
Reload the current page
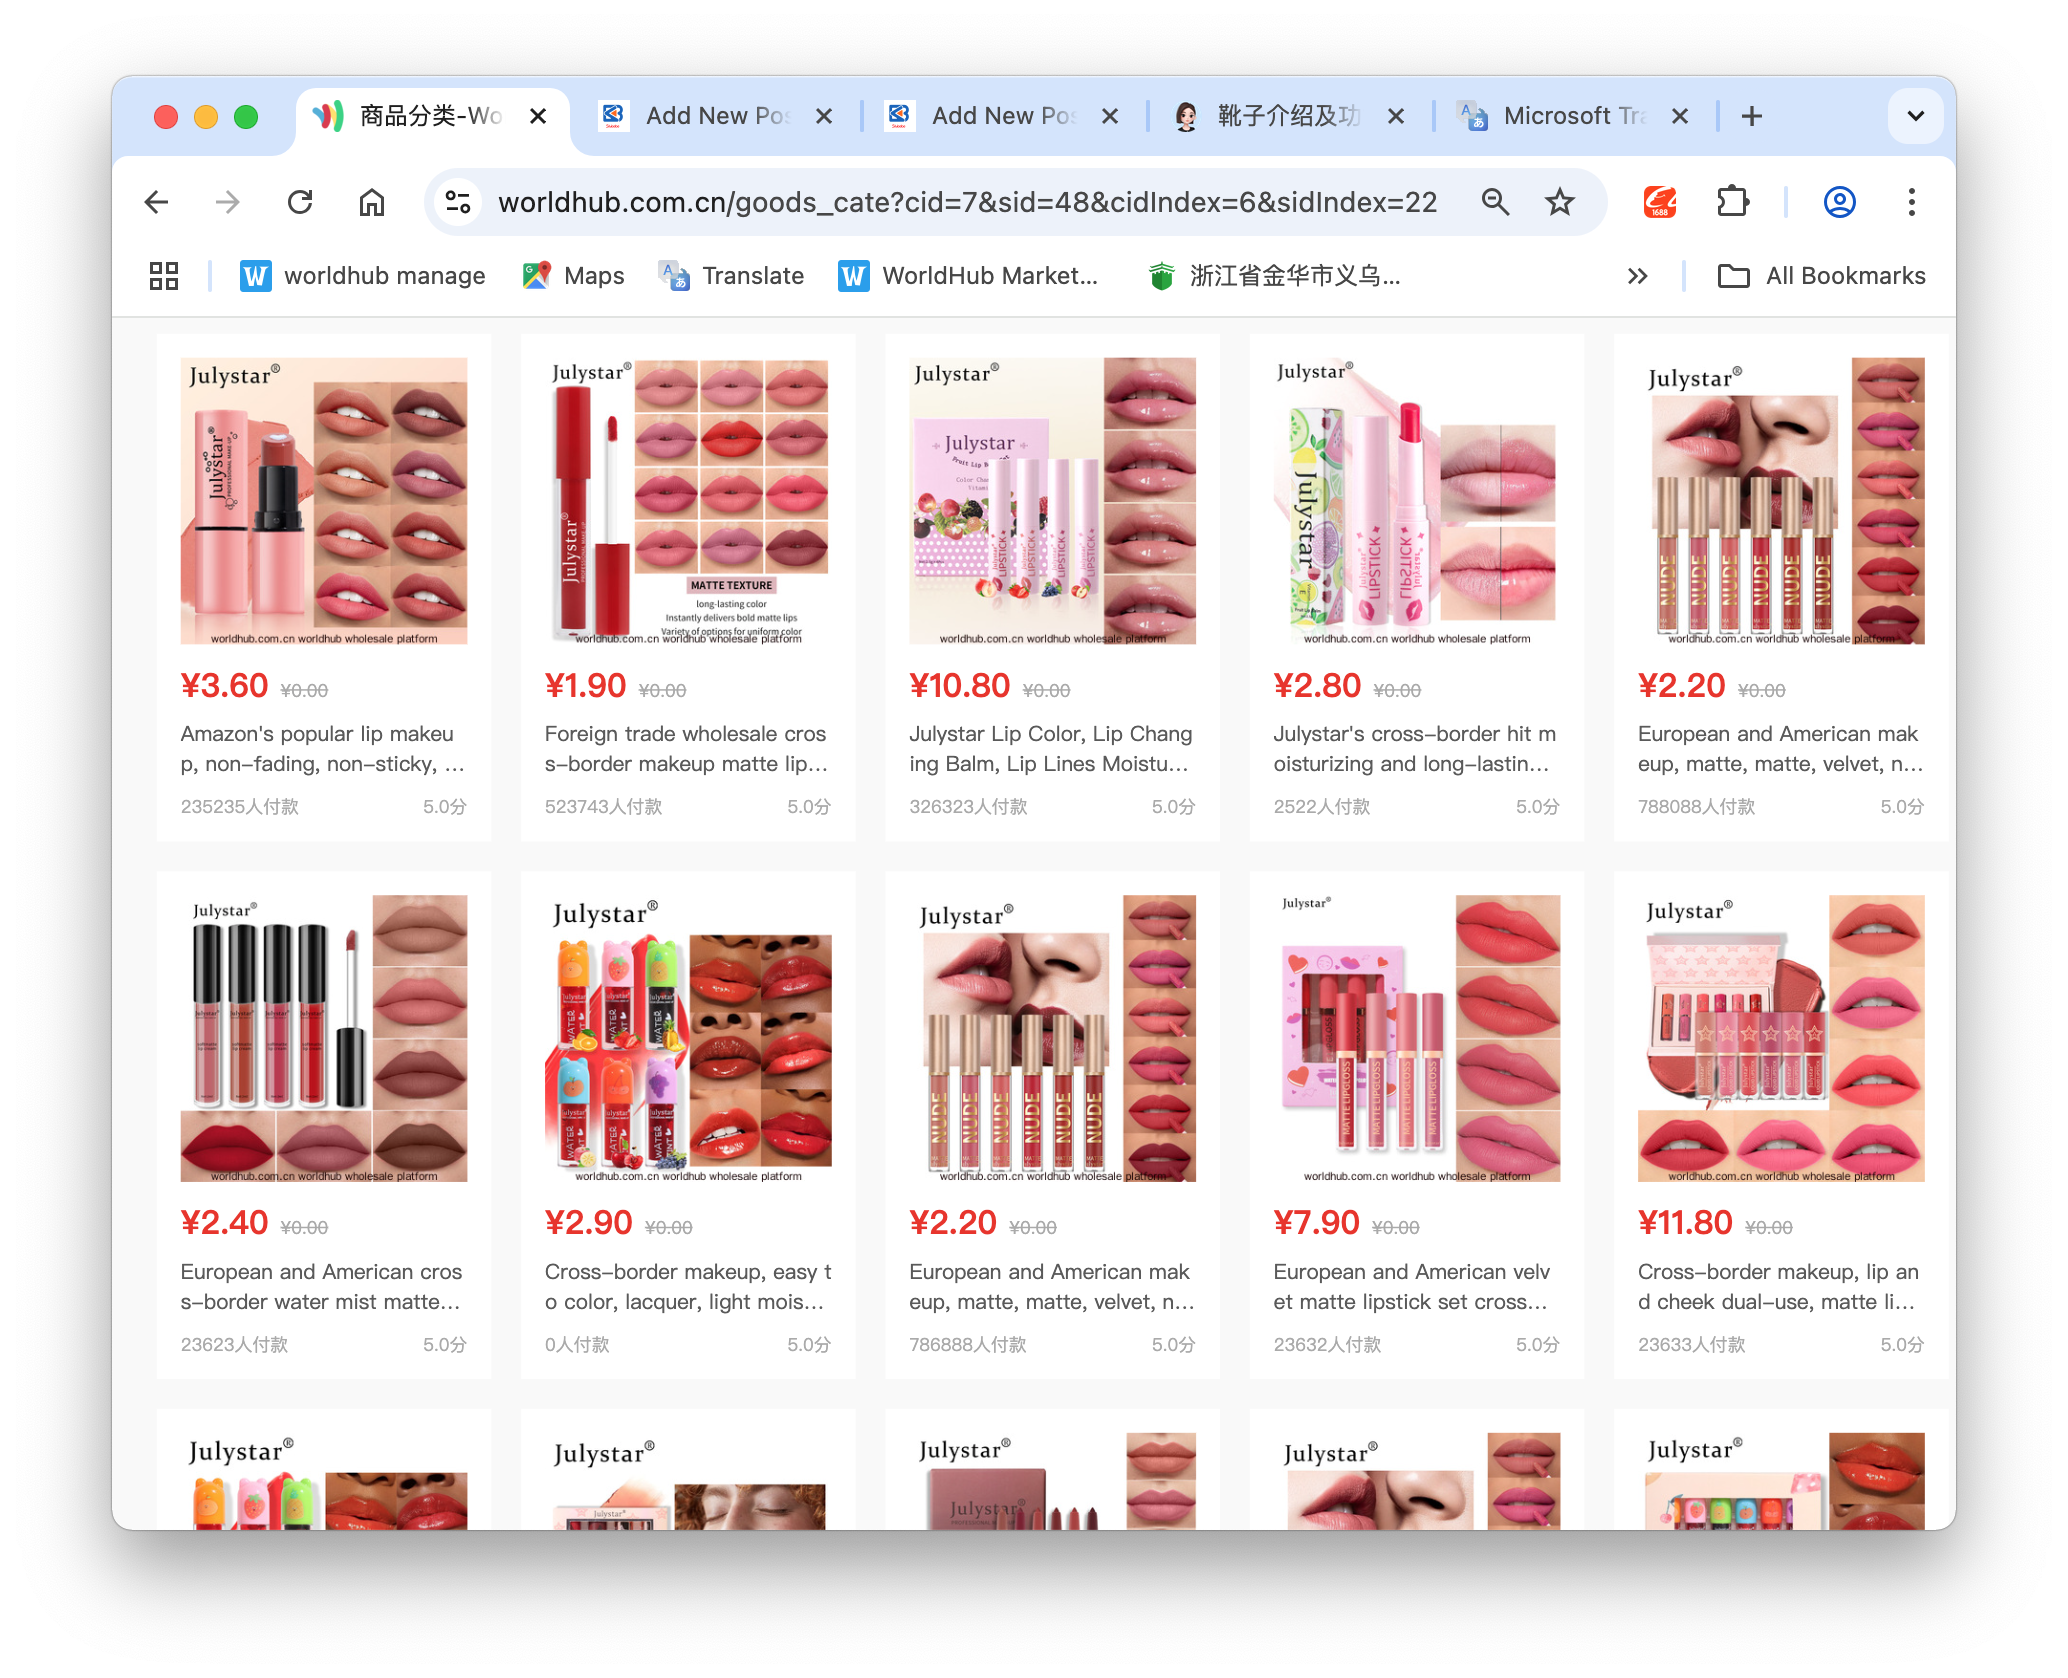pyautogui.click(x=300, y=203)
